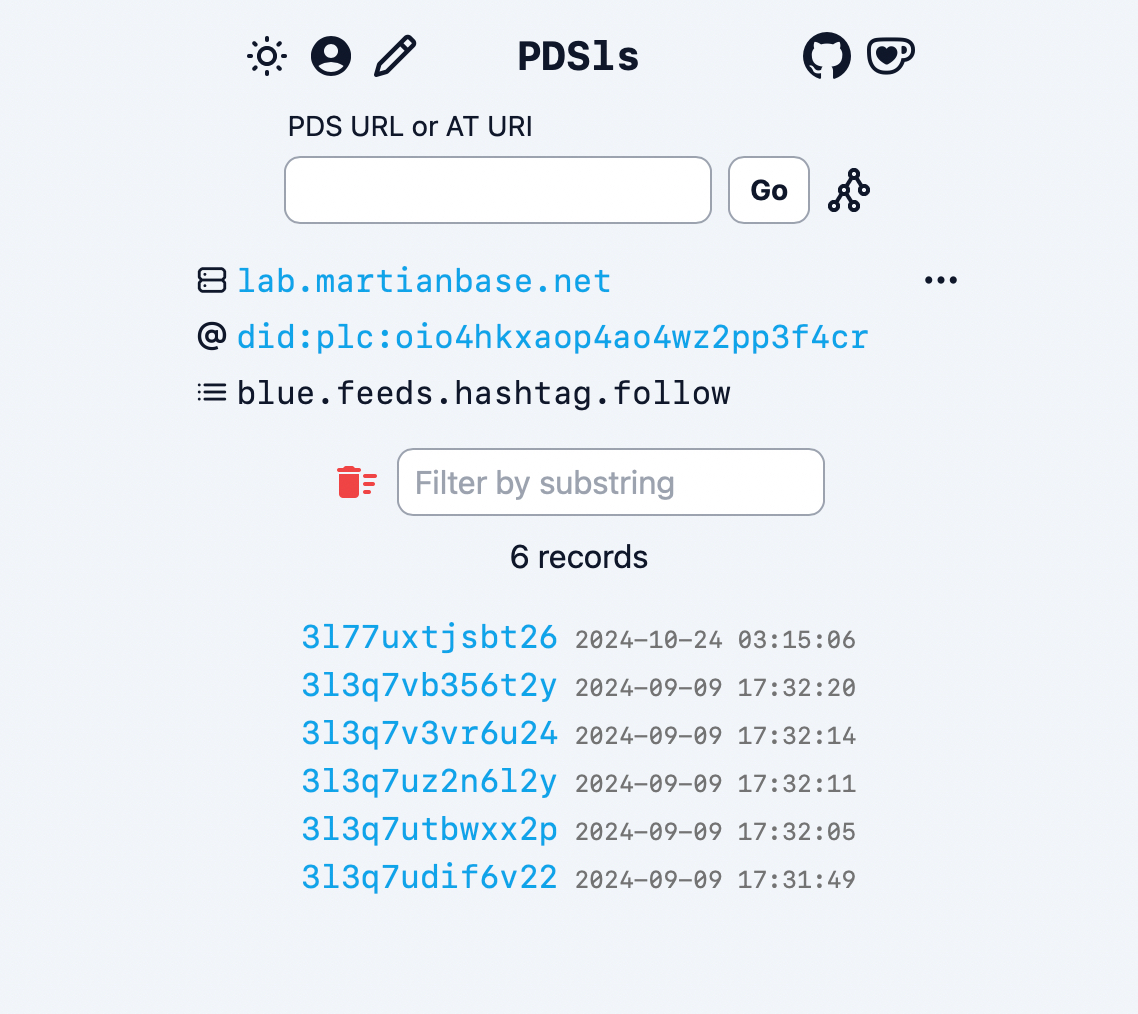Toggle the light/dark theme sun icon
The width and height of the screenshot is (1138, 1014).
(267, 56)
